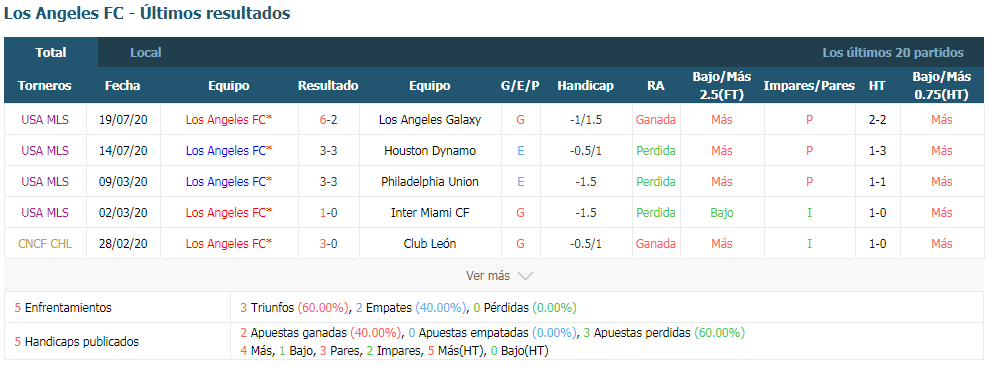Open Inter Miami CF team link

point(430,212)
